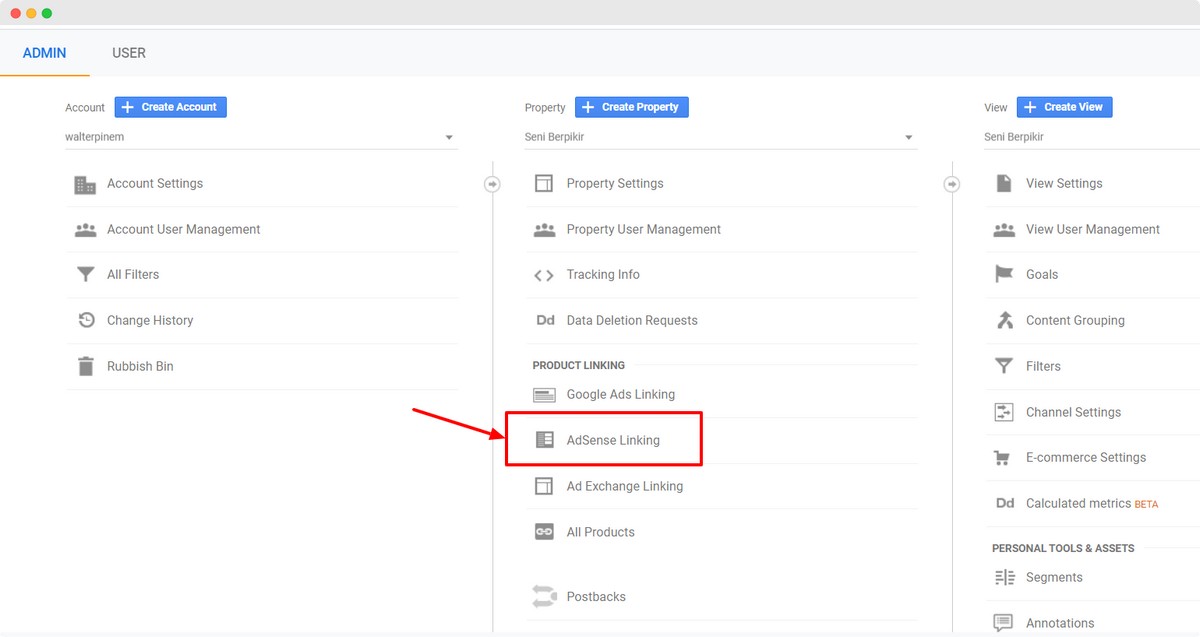This screenshot has height=637, width=1200.
Task: Click the View Settings document icon
Action: (x=1004, y=184)
